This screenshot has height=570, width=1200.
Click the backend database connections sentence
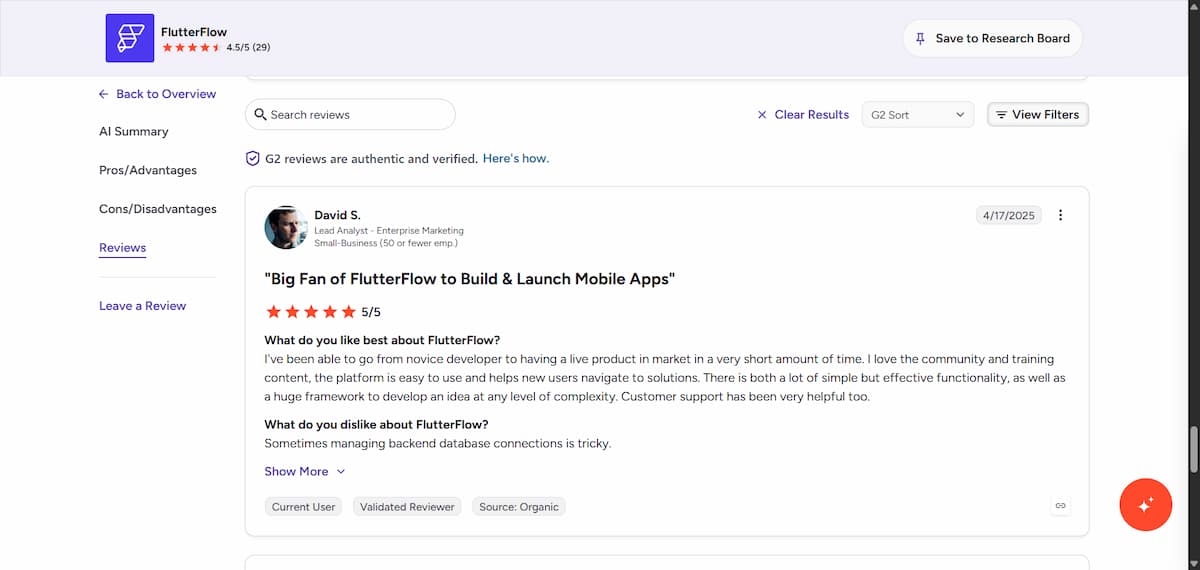coord(437,444)
